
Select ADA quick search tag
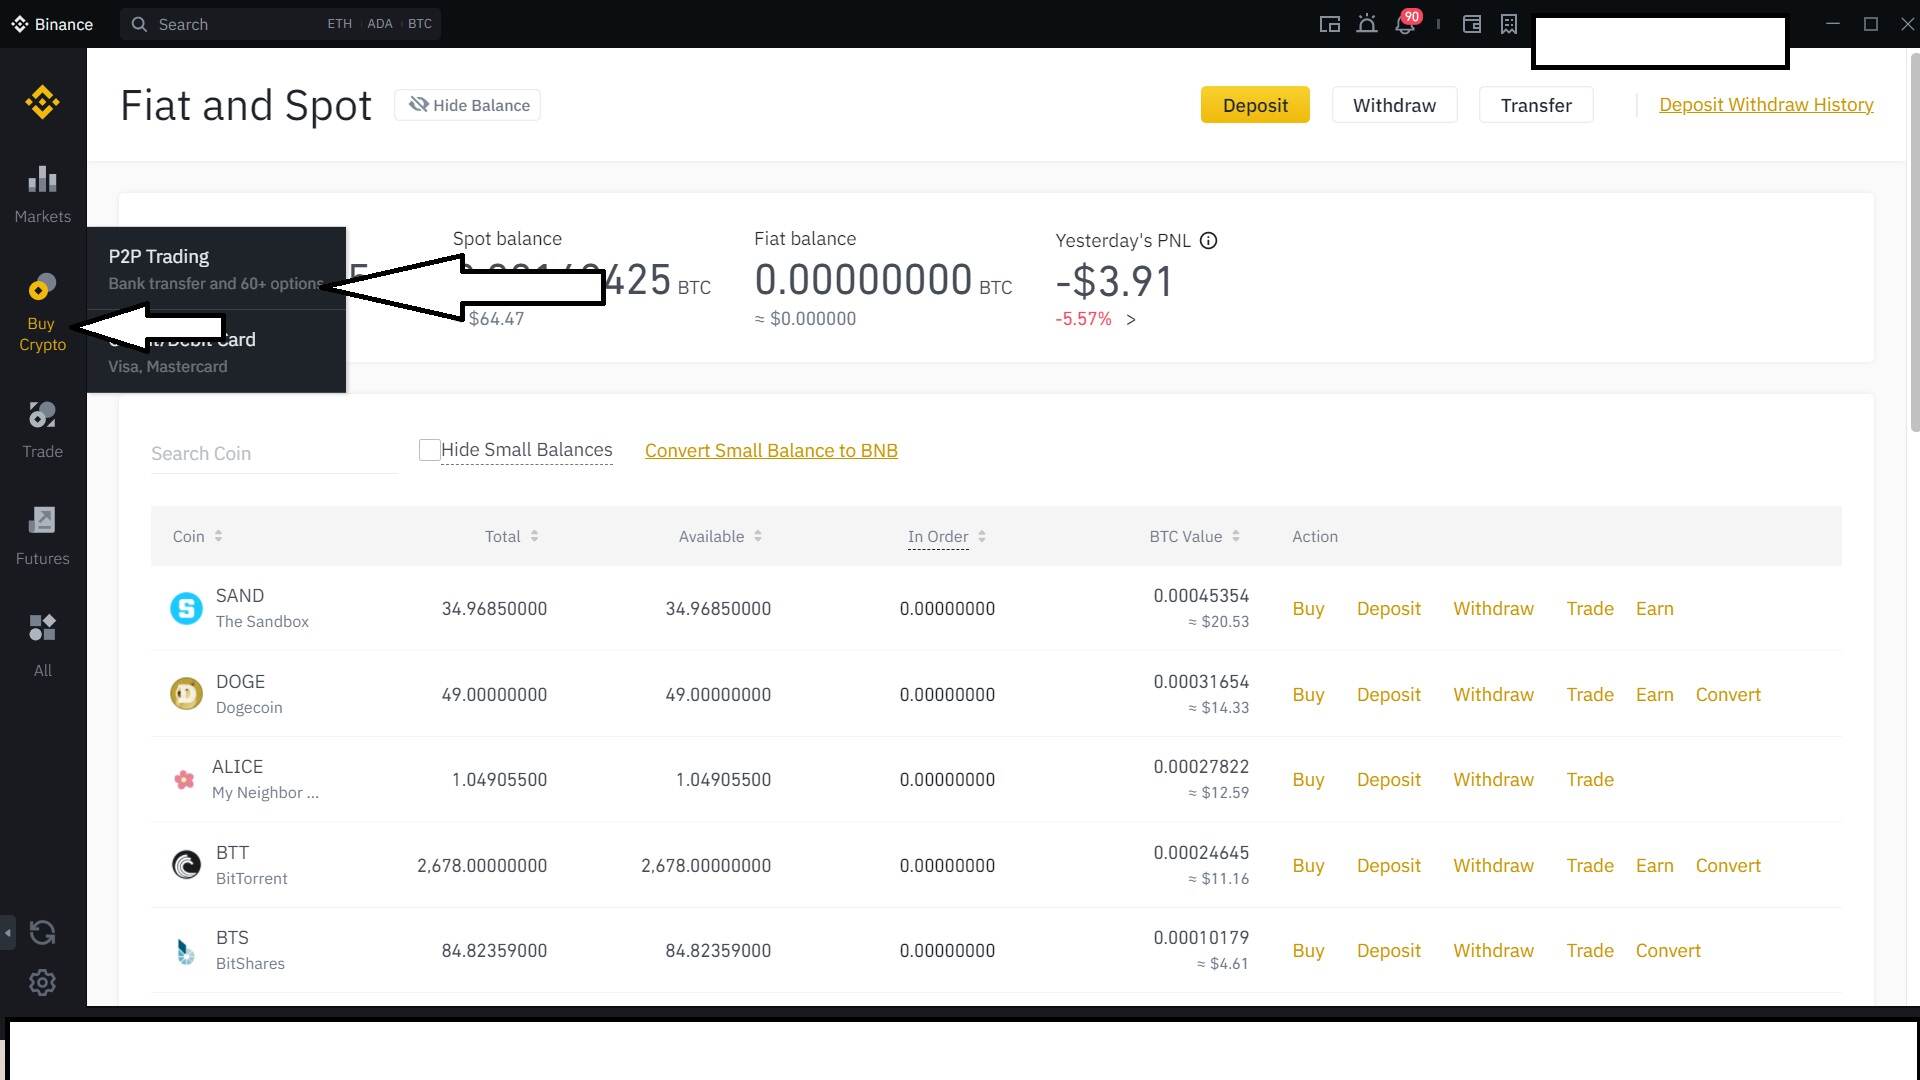coord(380,24)
